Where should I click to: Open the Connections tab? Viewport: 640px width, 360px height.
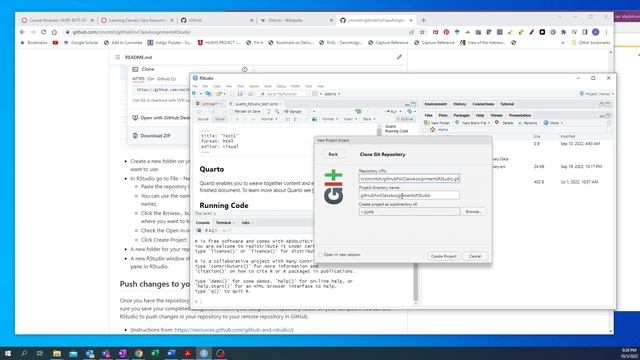tap(483, 104)
